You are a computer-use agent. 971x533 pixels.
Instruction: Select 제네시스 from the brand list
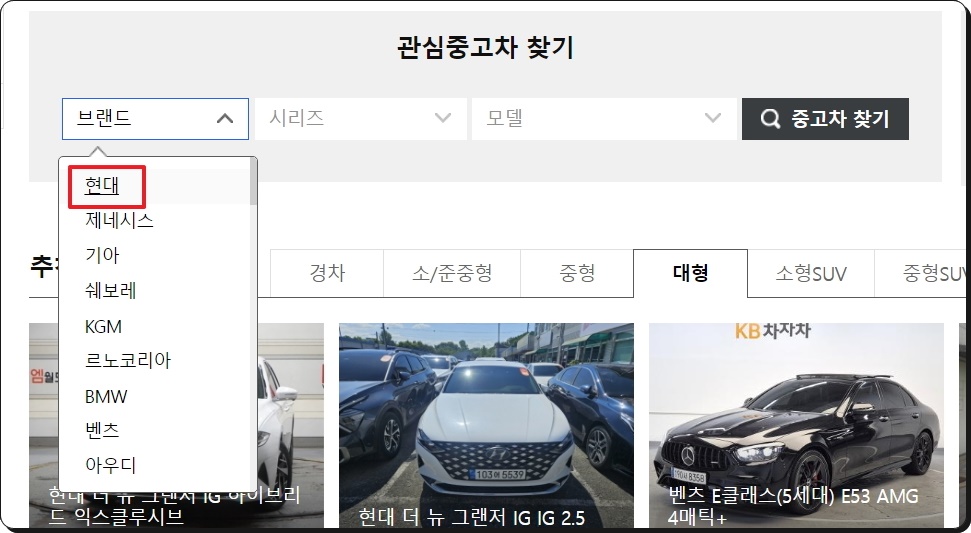[119, 220]
